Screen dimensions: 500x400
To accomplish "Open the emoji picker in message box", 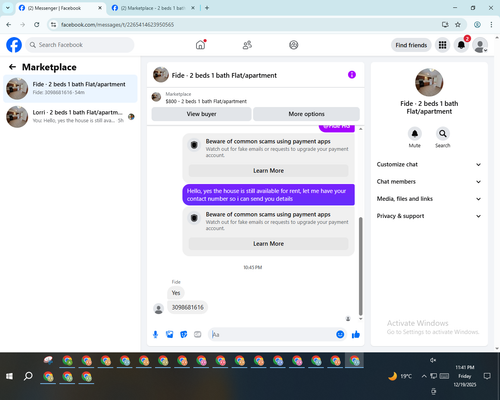I will [x=340, y=334].
